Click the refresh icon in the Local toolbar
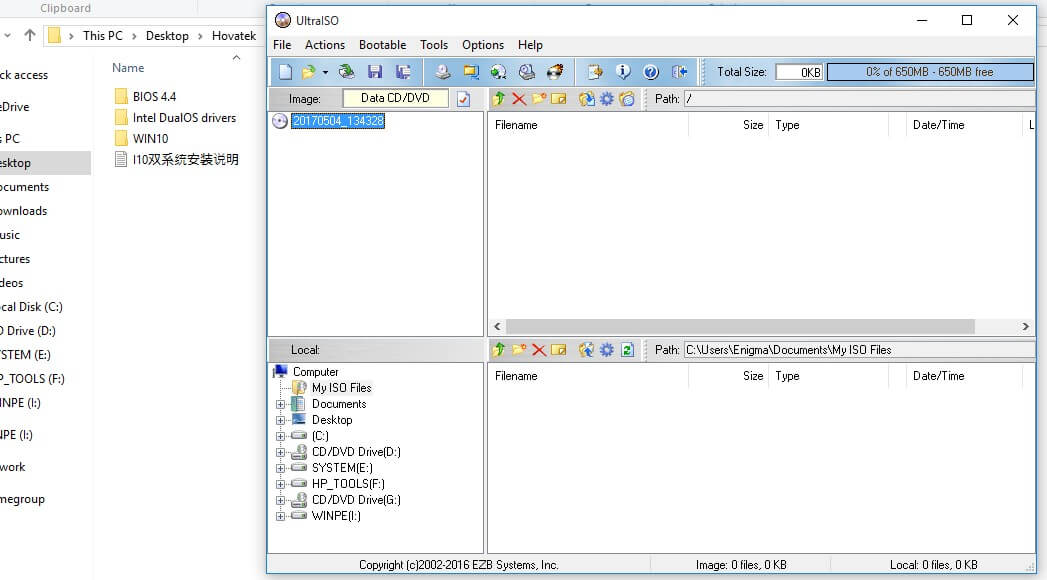Viewport: 1047px width, 580px height. tap(627, 350)
